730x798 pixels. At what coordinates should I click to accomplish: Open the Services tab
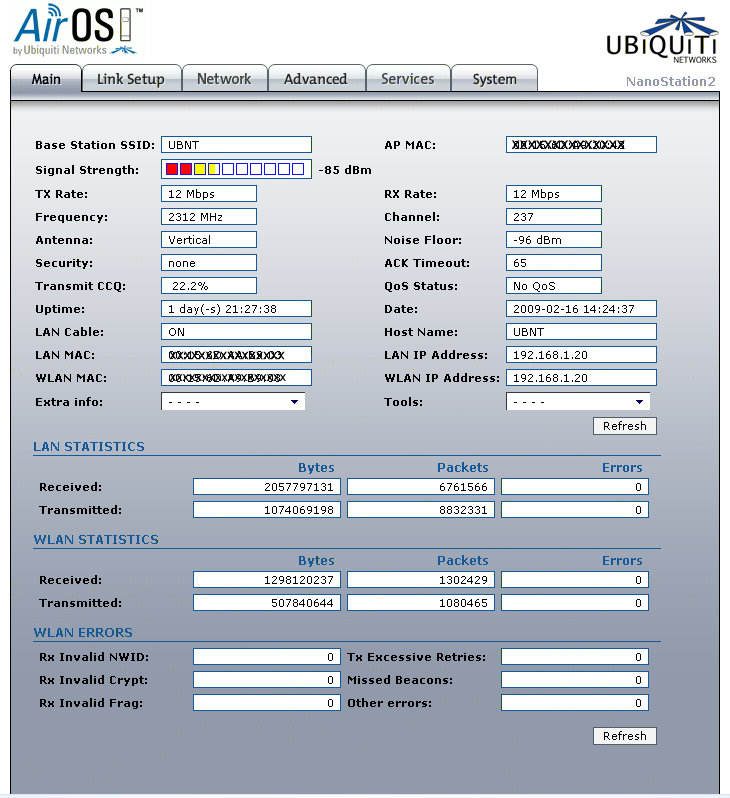tap(408, 79)
